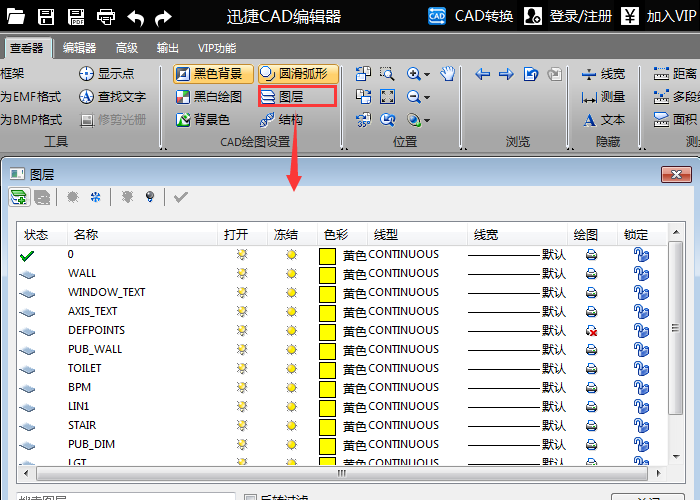Screen dimensions: 700x500
Task: Open the 编辑器 (Editor) tab
Action: (x=79, y=48)
